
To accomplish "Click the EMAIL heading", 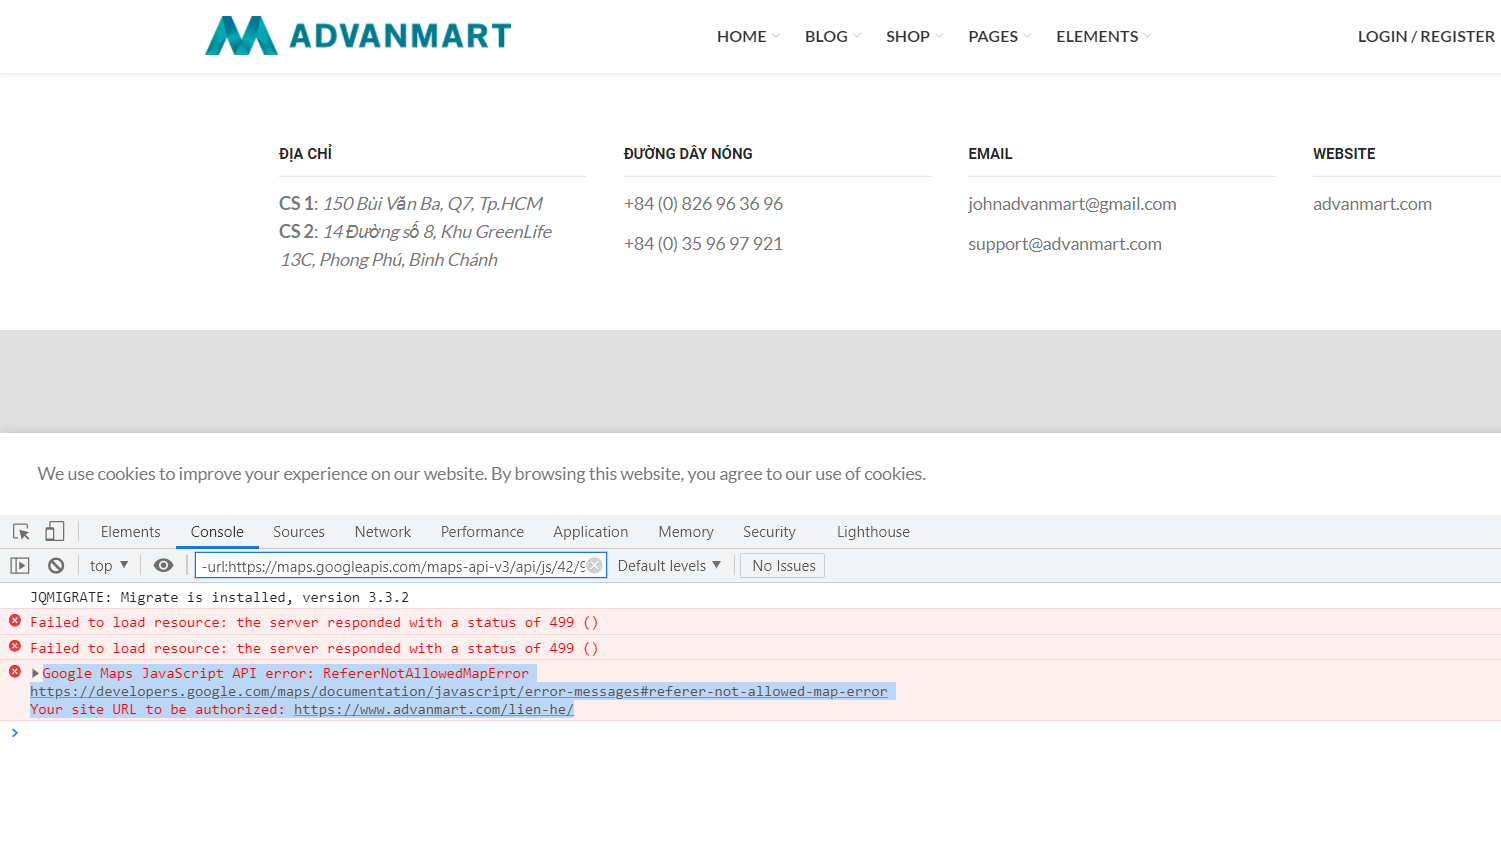I will pyautogui.click(x=990, y=154).
